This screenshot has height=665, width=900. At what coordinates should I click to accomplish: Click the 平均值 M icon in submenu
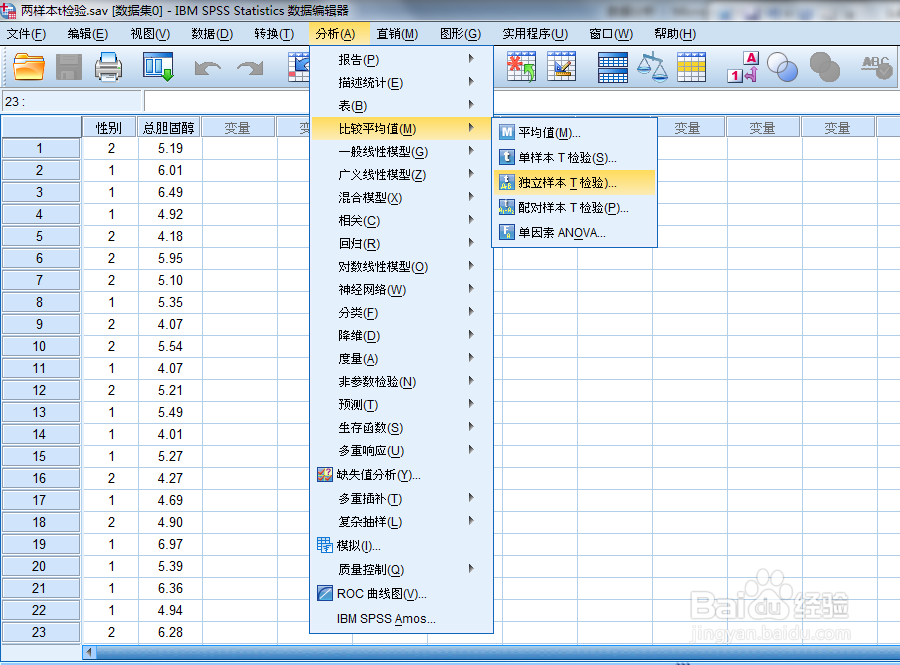(507, 133)
